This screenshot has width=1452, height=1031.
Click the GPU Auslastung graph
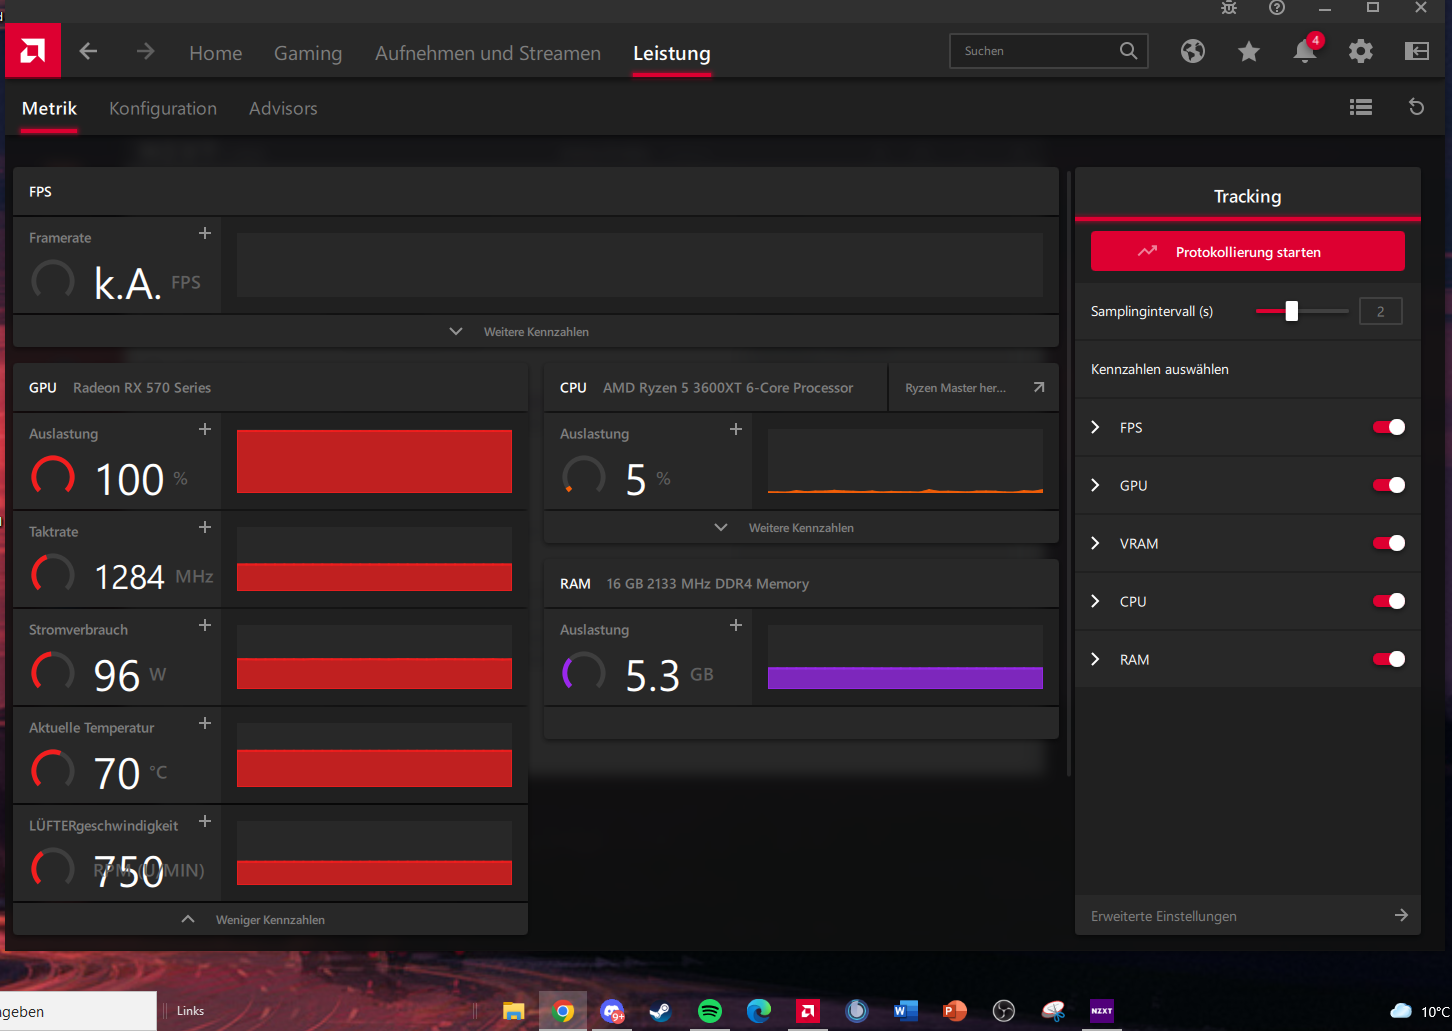point(374,461)
